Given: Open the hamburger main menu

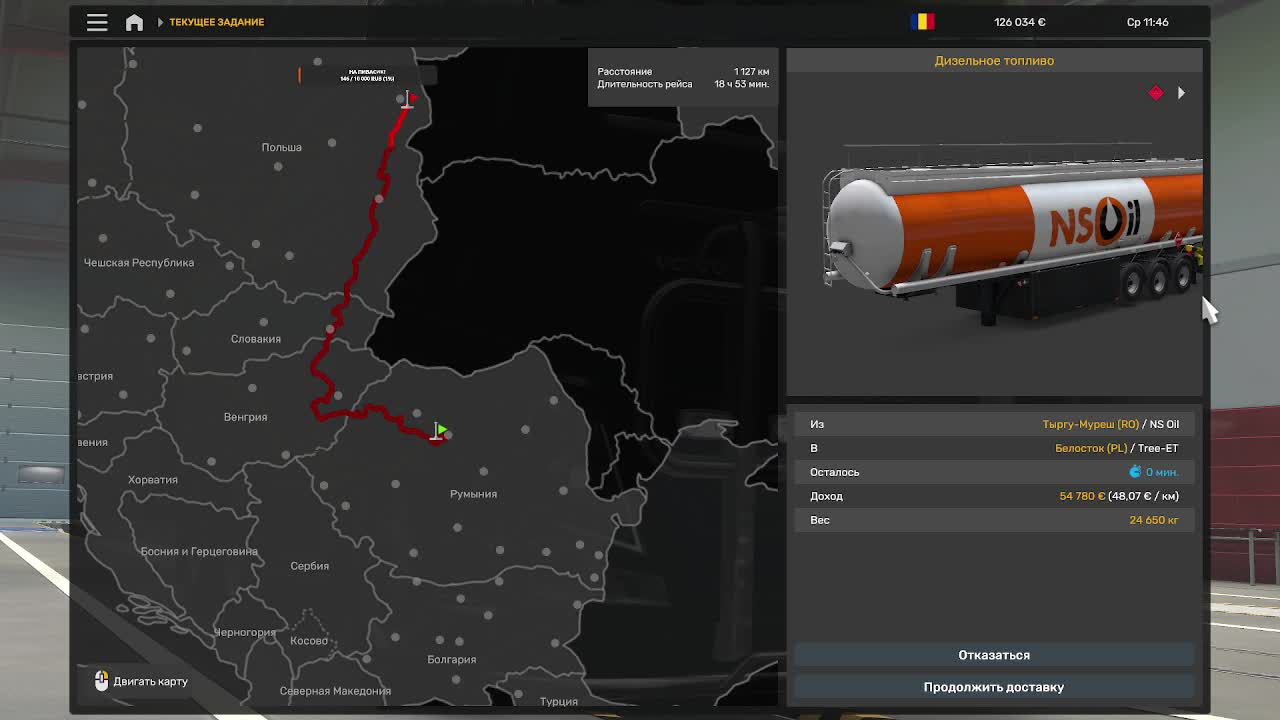Looking at the screenshot, I should click(97, 22).
